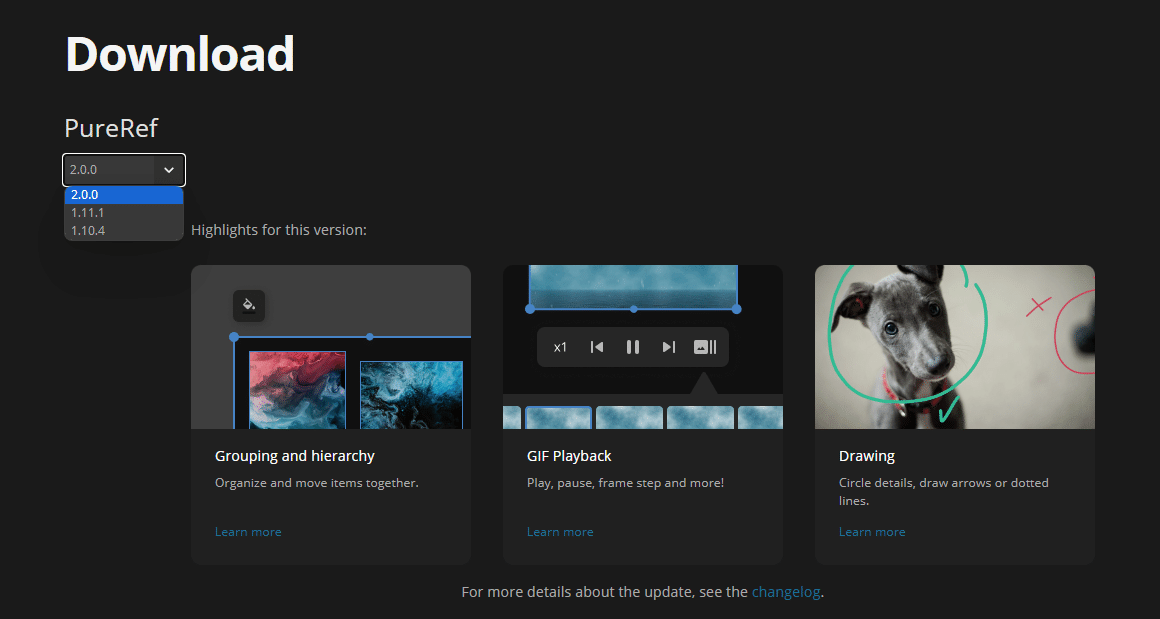The image size is (1160, 619).
Task: Click the puppy drawing preview image
Action: pos(954,347)
